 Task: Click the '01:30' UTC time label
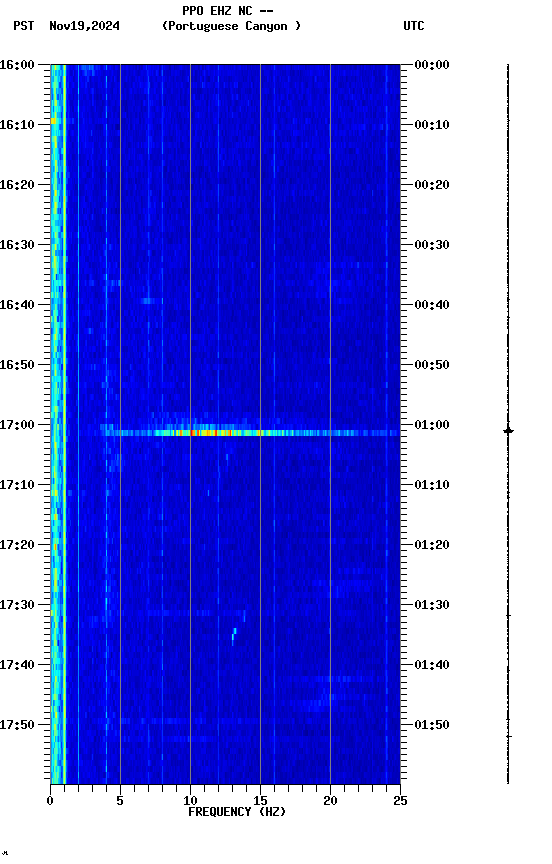point(432,605)
